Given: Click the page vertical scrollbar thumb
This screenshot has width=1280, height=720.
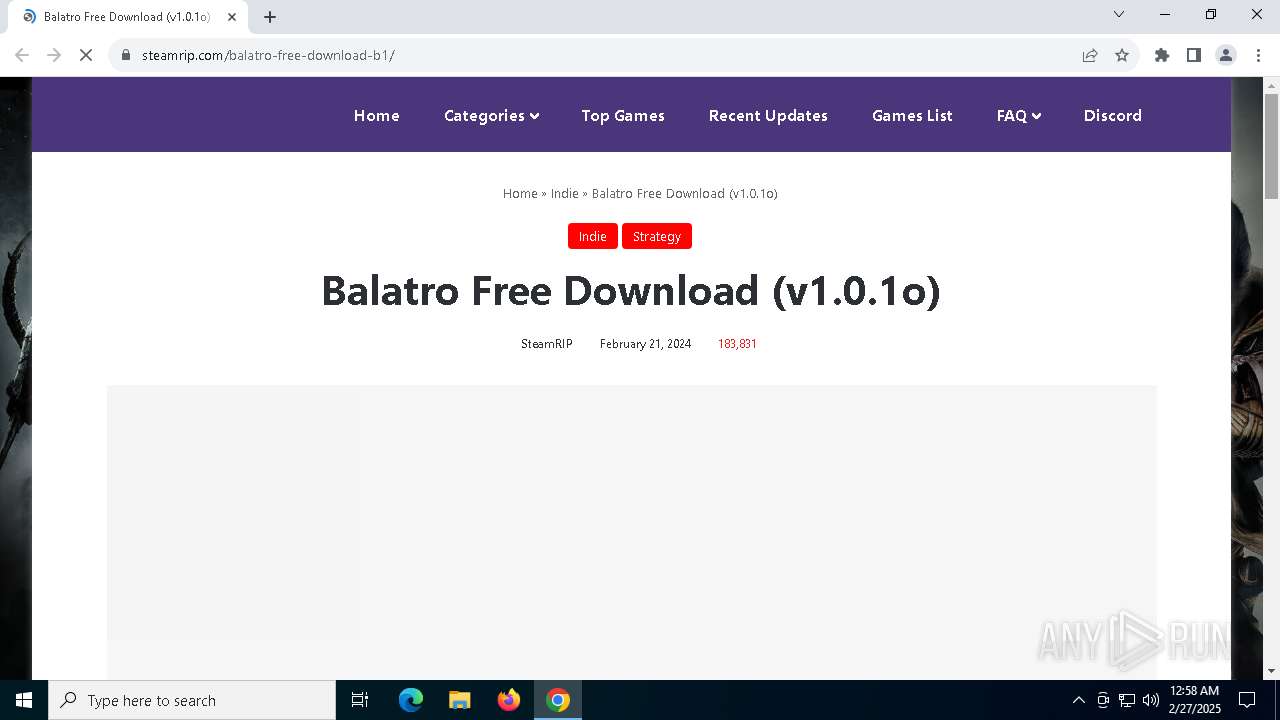Looking at the screenshot, I should [x=1271, y=146].
